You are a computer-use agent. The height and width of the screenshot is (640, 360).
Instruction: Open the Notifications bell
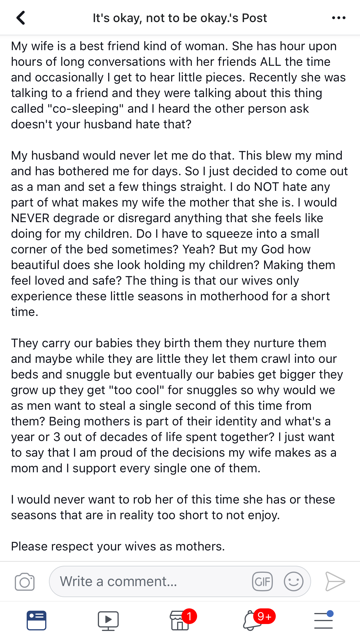pos(251,621)
